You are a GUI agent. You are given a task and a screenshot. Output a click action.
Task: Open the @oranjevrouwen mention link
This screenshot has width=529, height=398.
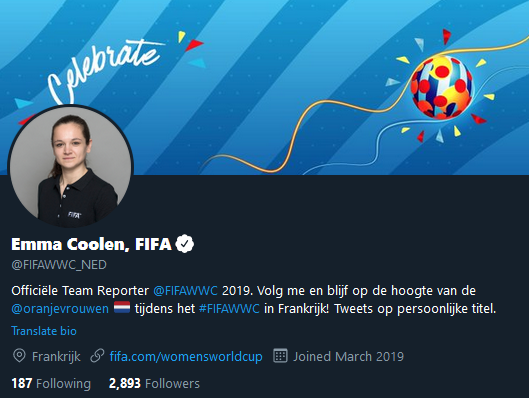click(x=60, y=309)
